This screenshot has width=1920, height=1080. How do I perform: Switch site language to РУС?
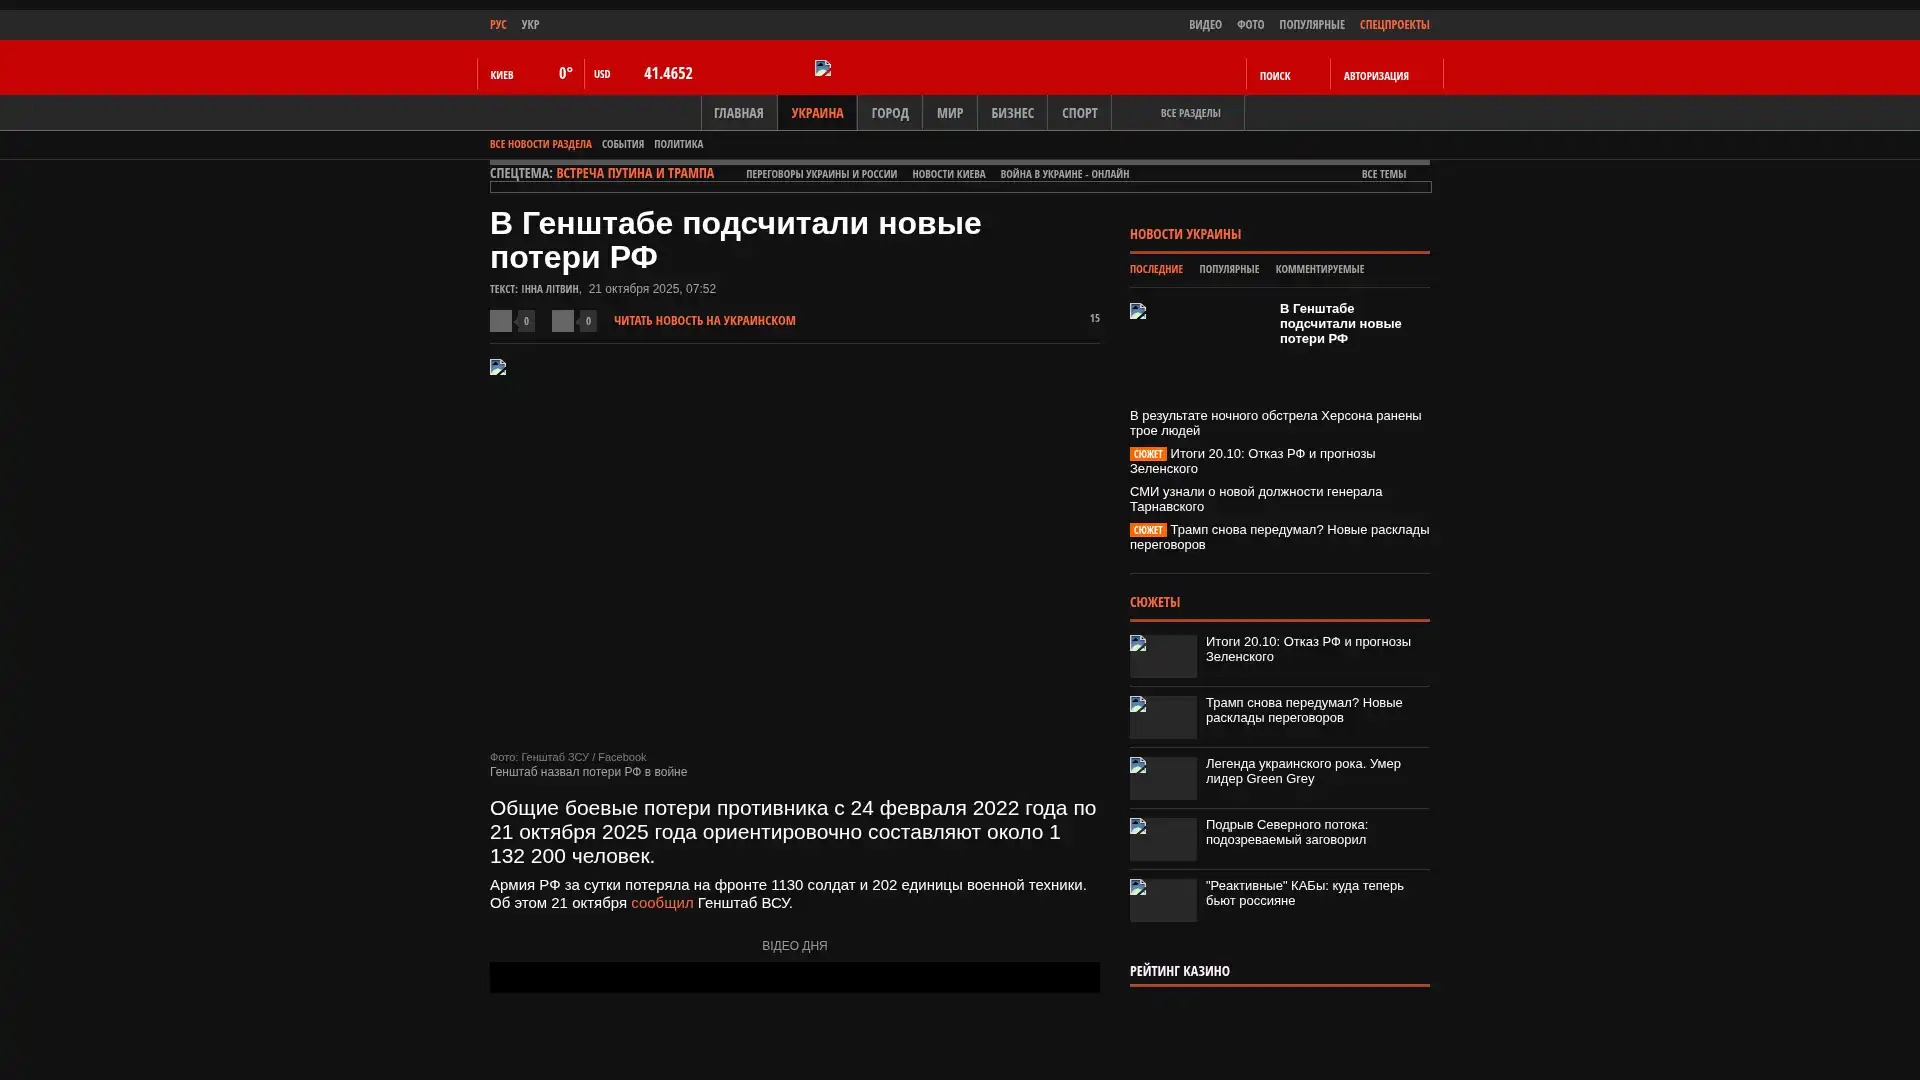pos(498,24)
